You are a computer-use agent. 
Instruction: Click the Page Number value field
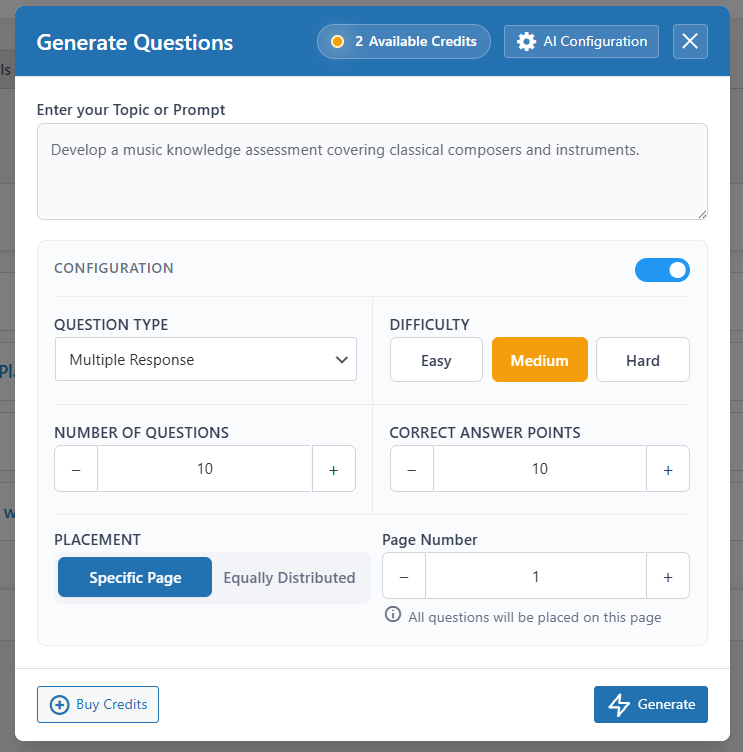(536, 576)
